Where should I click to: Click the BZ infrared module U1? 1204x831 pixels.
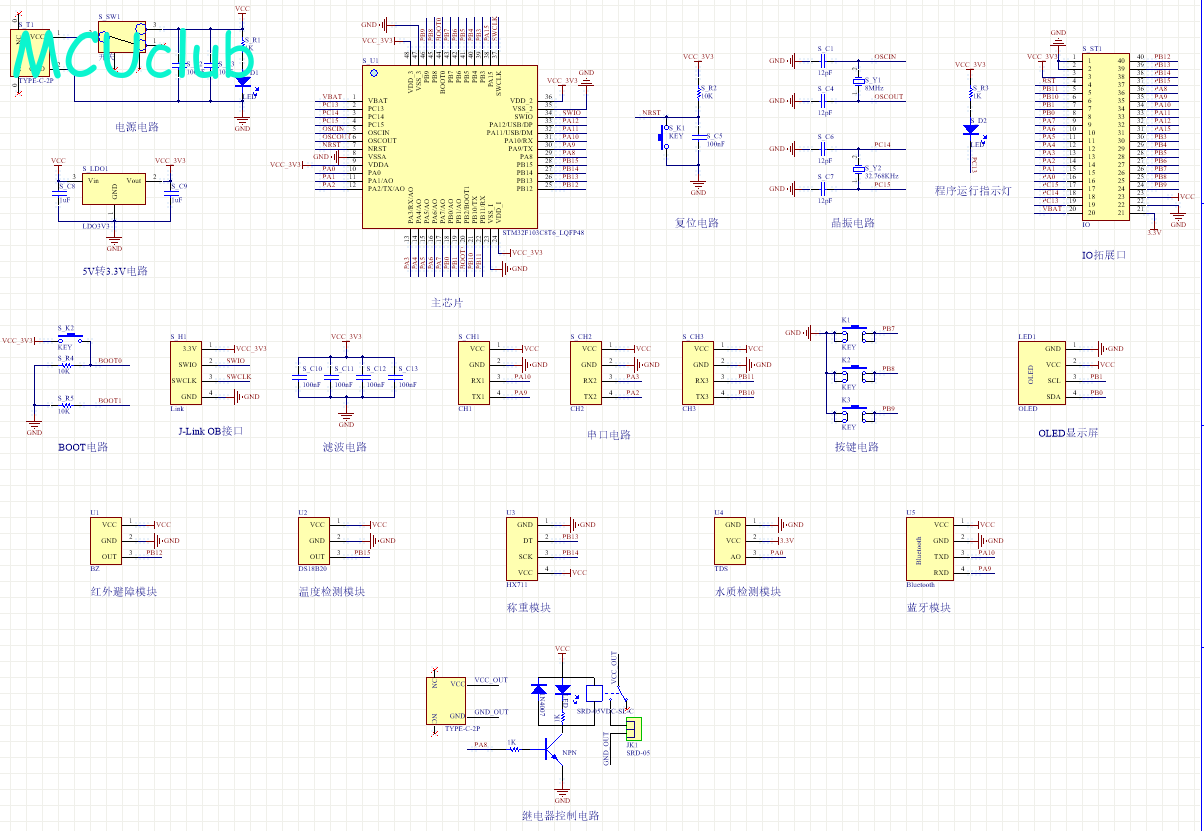108,540
